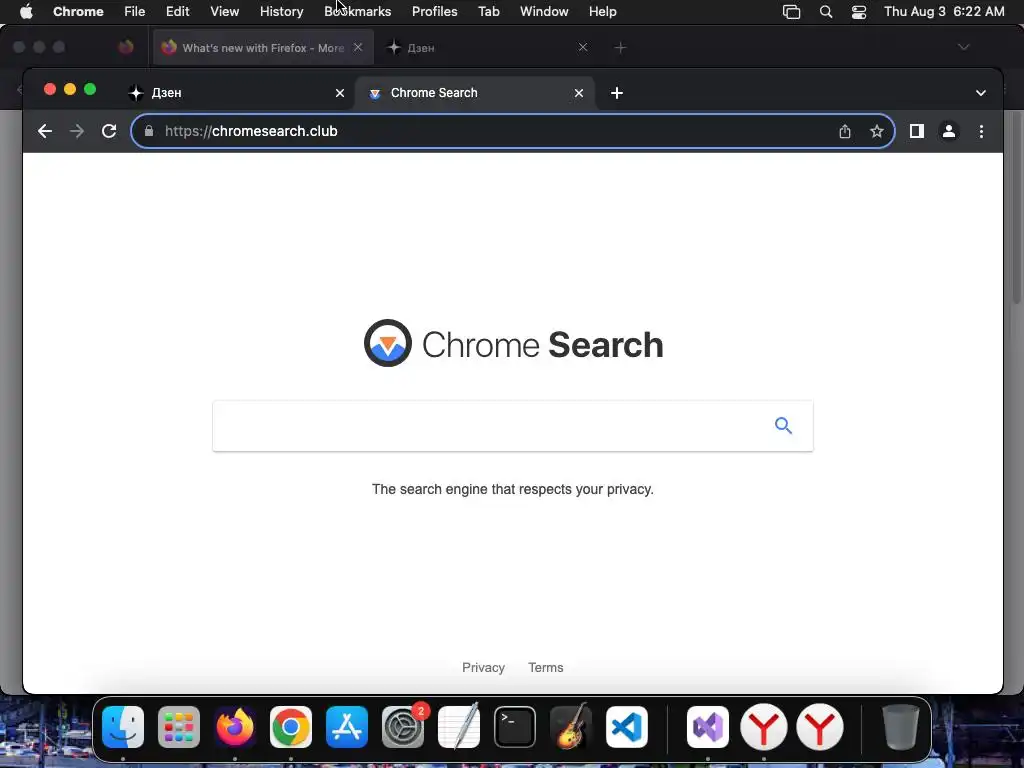
Task: Open Spotlight search in menu bar
Action: tap(825, 12)
